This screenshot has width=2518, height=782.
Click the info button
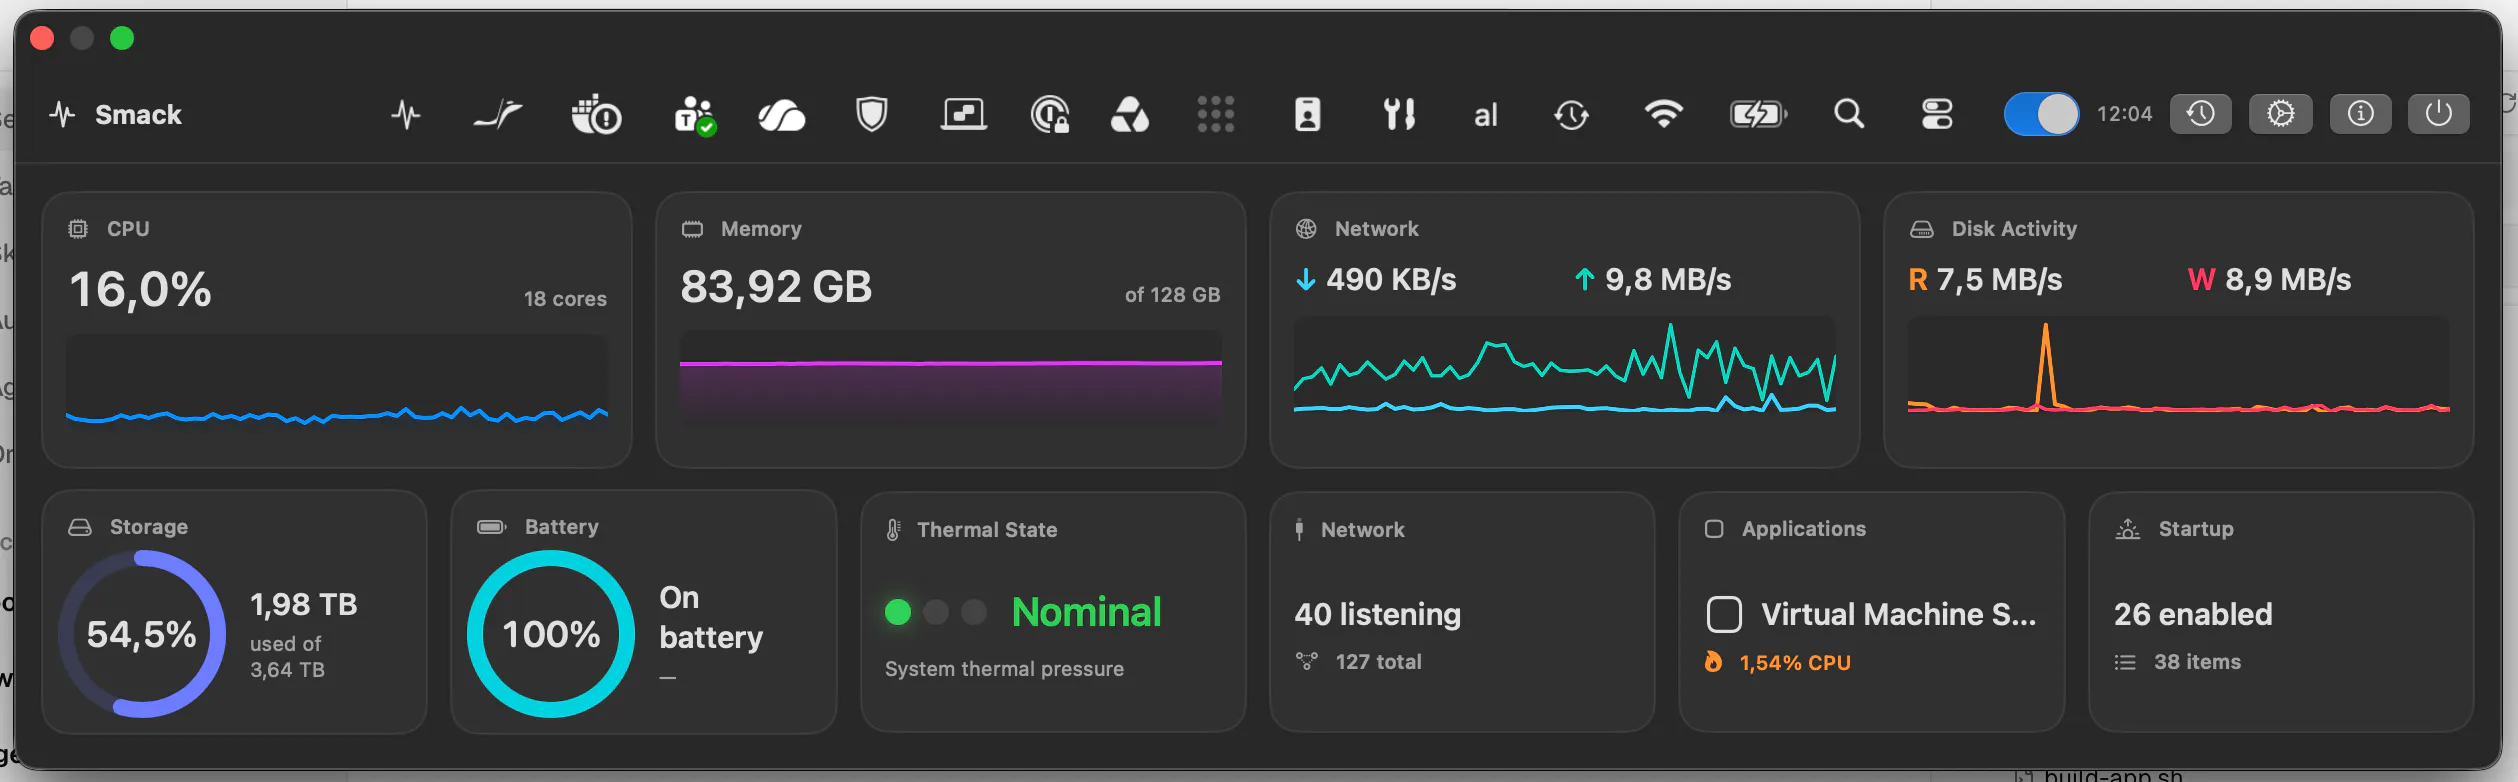point(2360,114)
